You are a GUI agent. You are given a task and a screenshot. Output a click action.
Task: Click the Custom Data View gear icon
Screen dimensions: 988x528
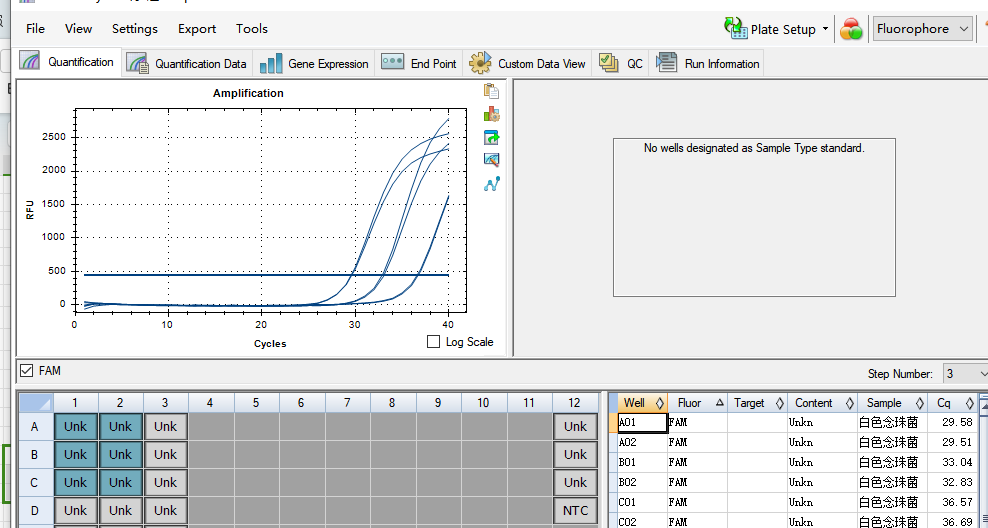tap(480, 63)
